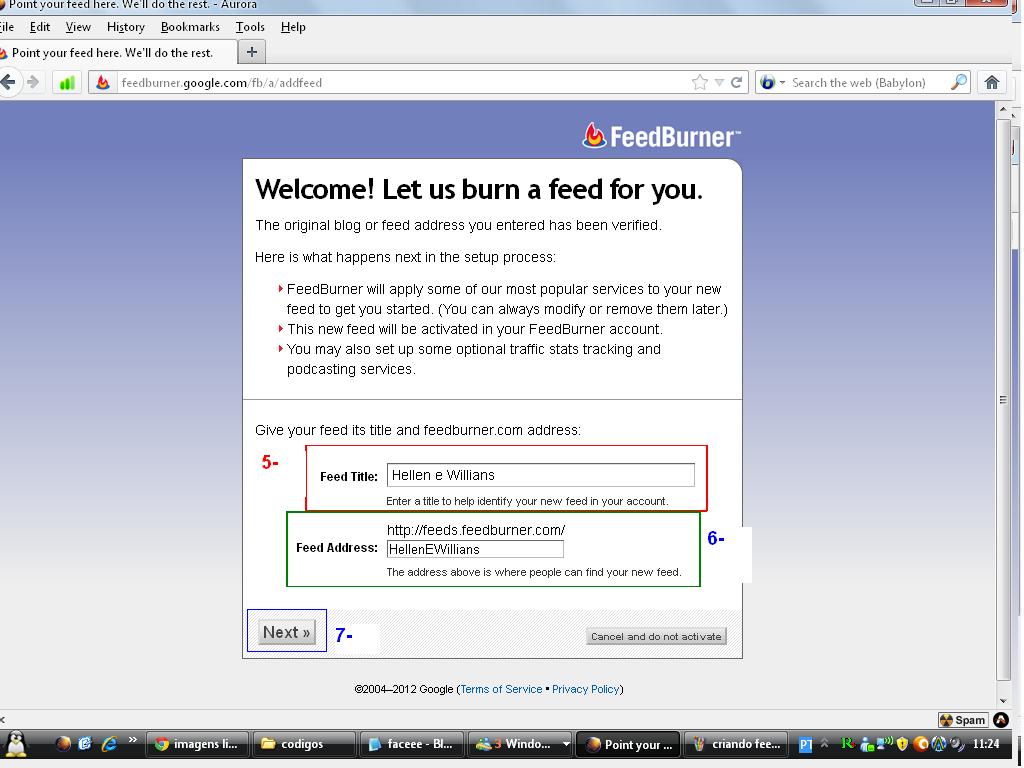
Task: Switch to the 'criando fee...' taskbar window
Action: [736, 744]
